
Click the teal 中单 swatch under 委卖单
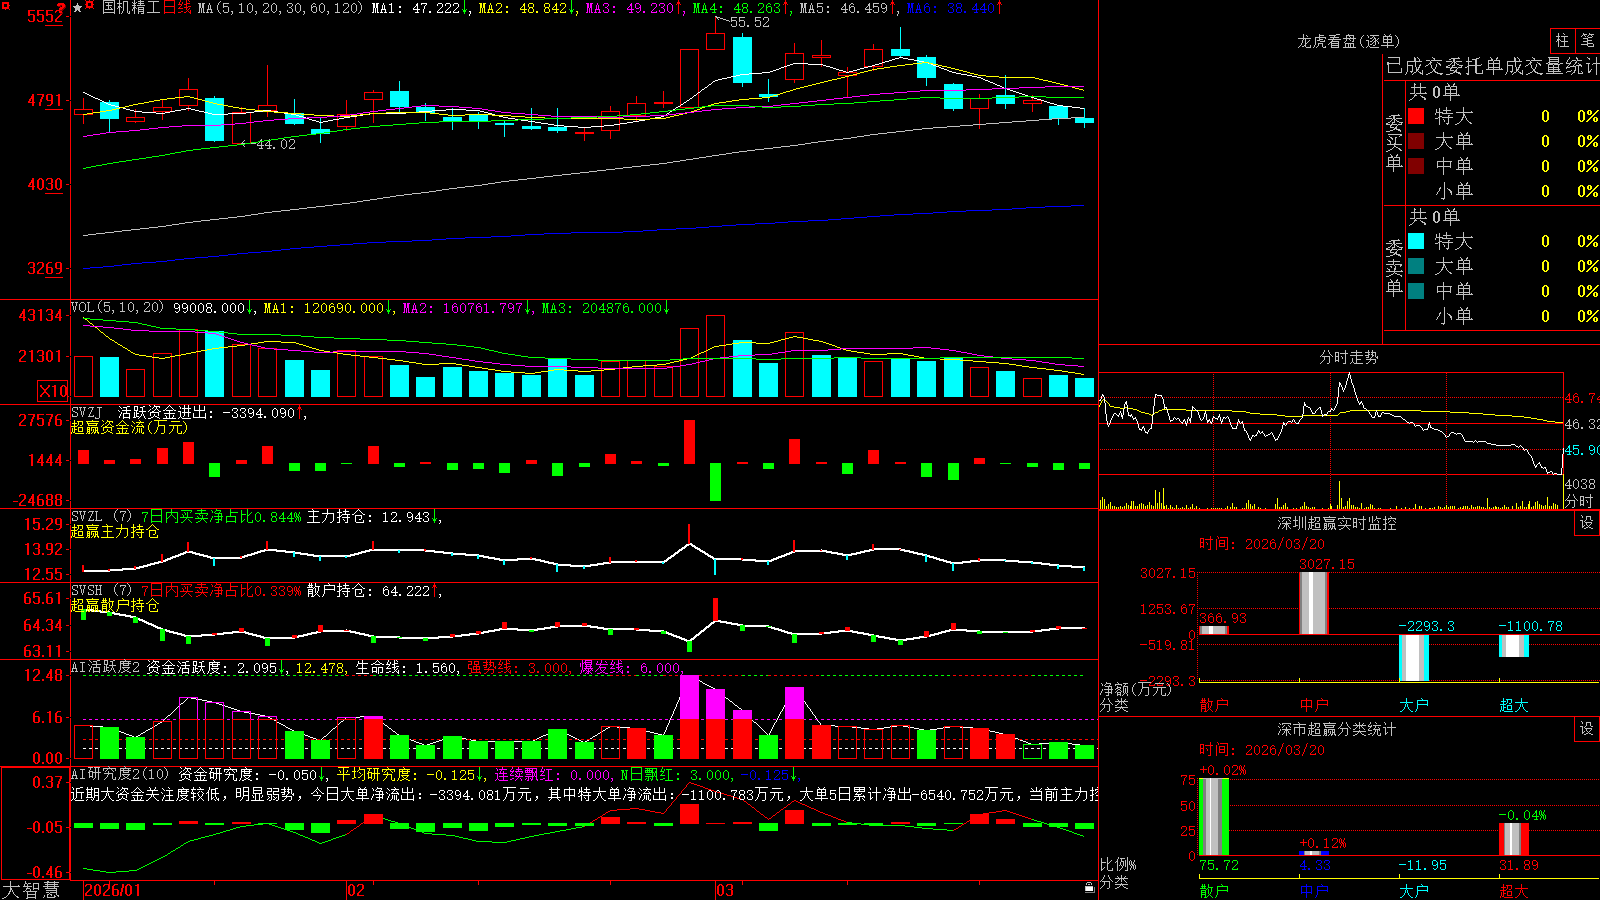coord(1416,291)
